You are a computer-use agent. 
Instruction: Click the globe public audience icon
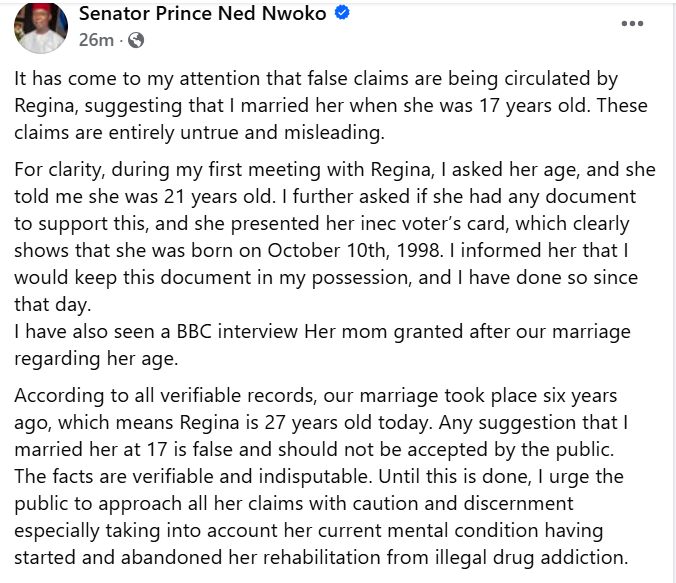[136, 41]
